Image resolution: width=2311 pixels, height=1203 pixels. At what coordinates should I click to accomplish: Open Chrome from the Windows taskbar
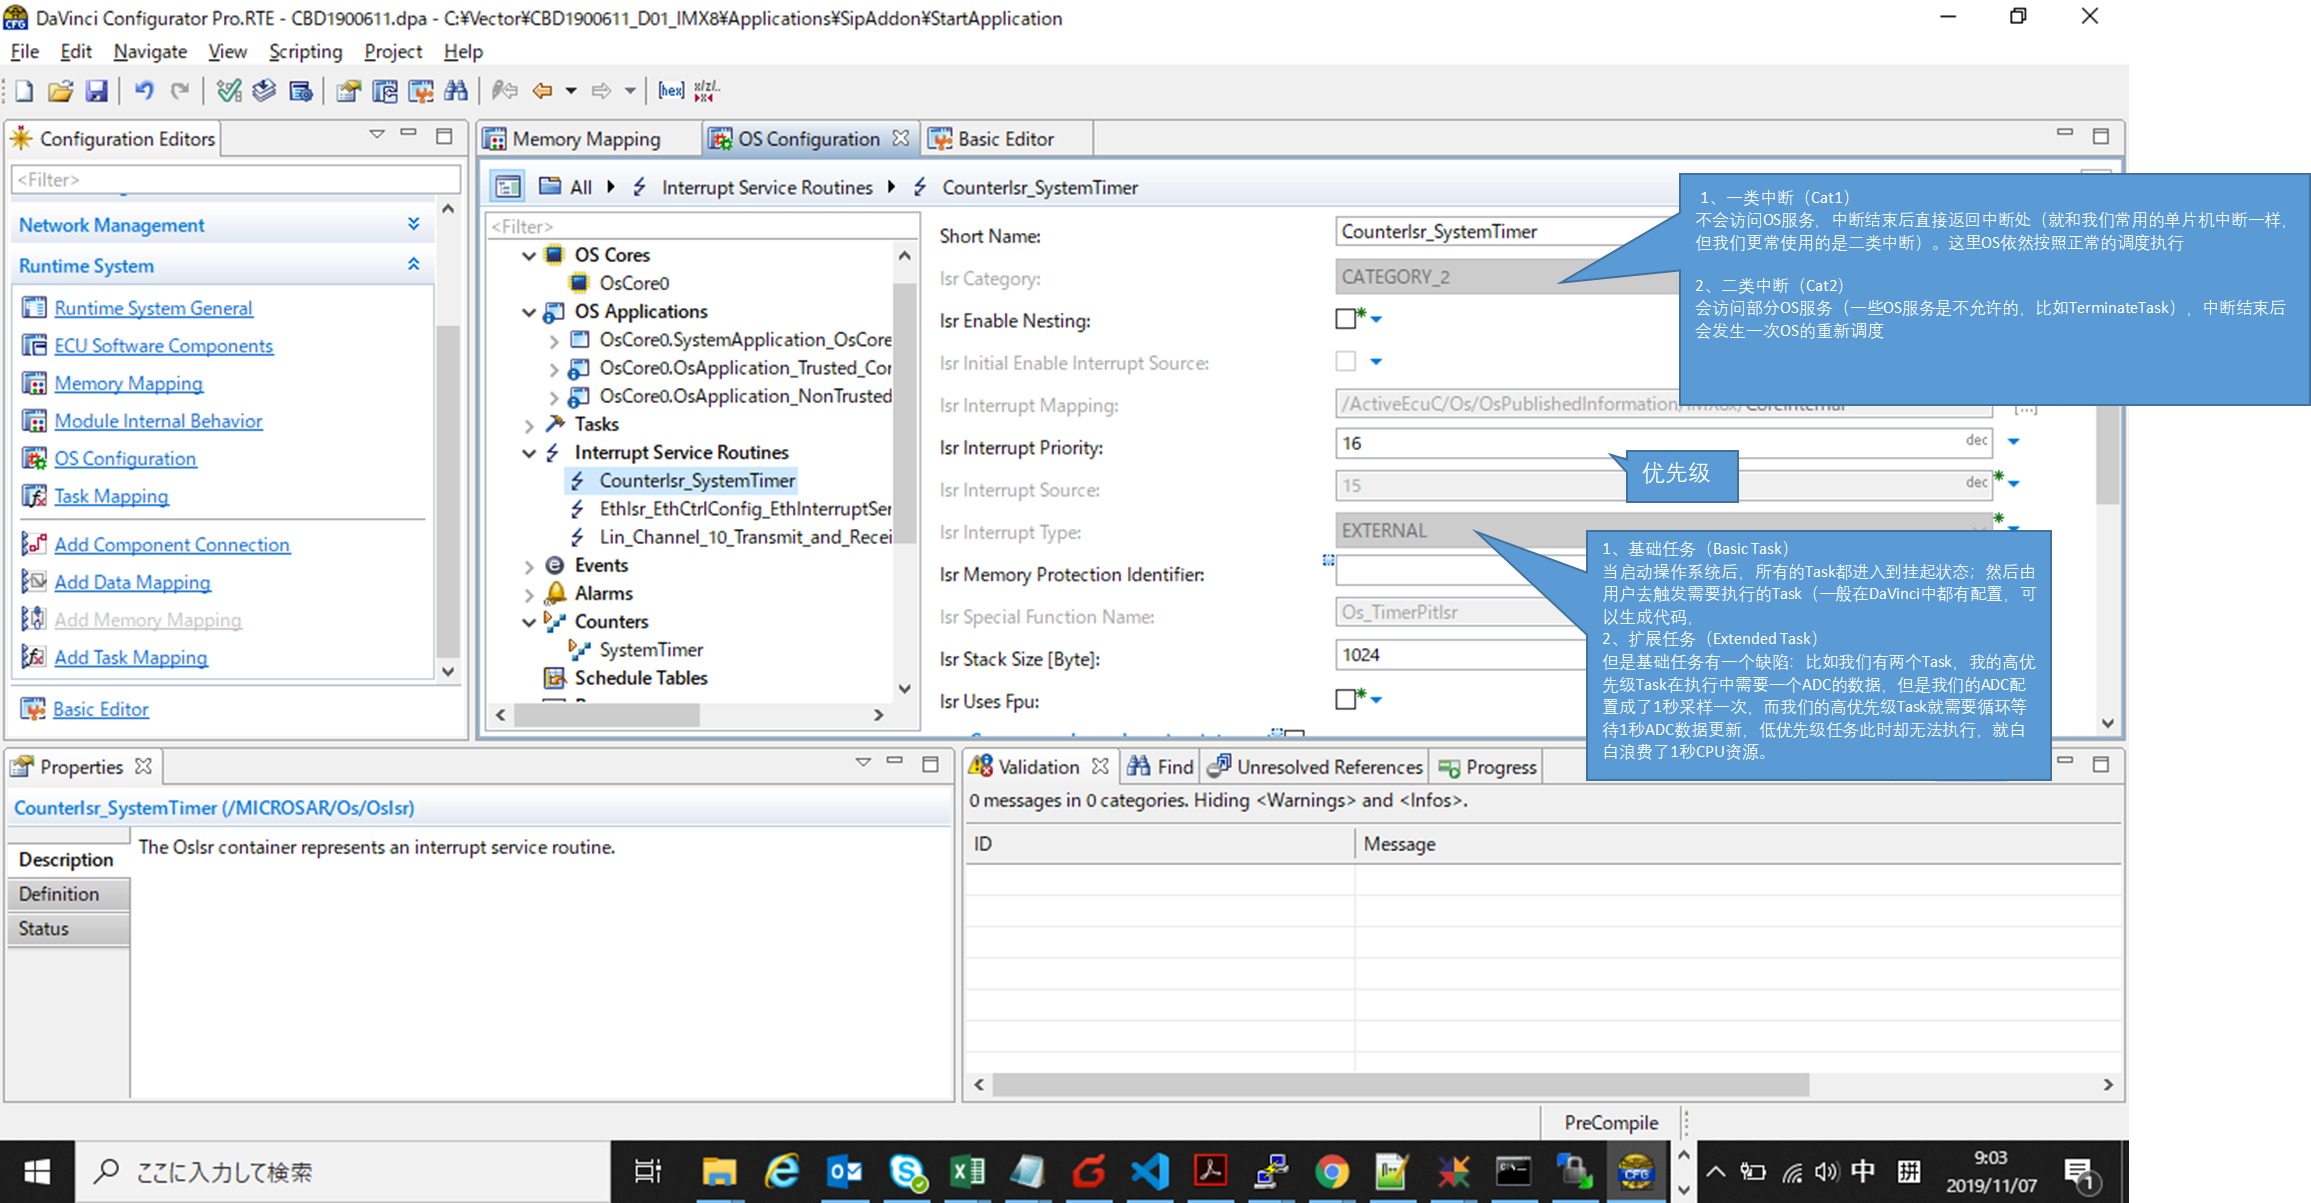tap(1331, 1171)
